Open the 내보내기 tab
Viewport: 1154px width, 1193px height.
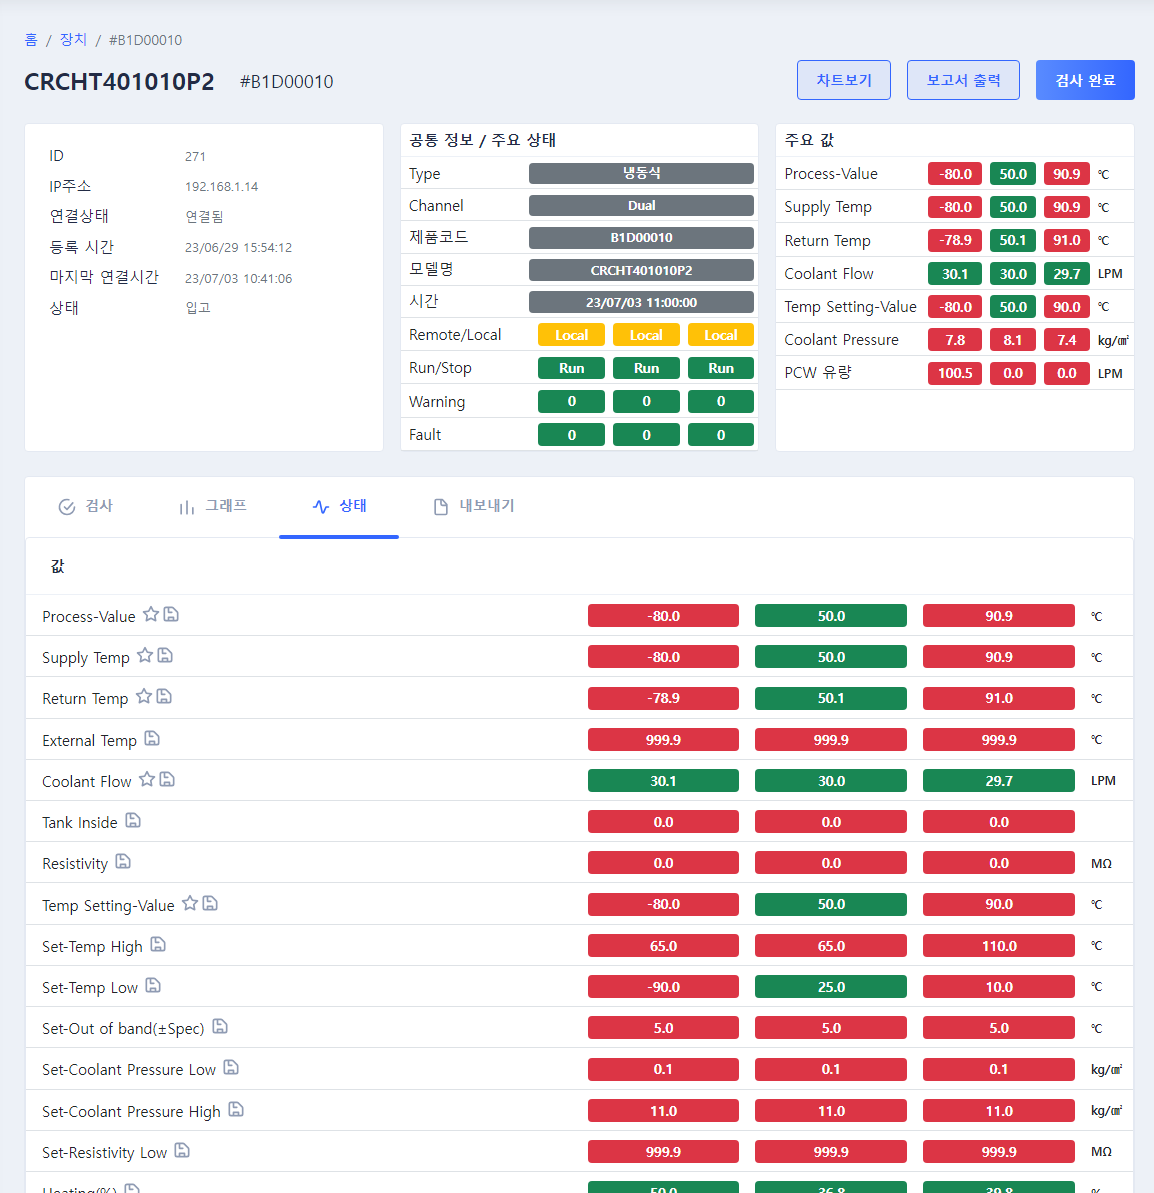click(473, 506)
